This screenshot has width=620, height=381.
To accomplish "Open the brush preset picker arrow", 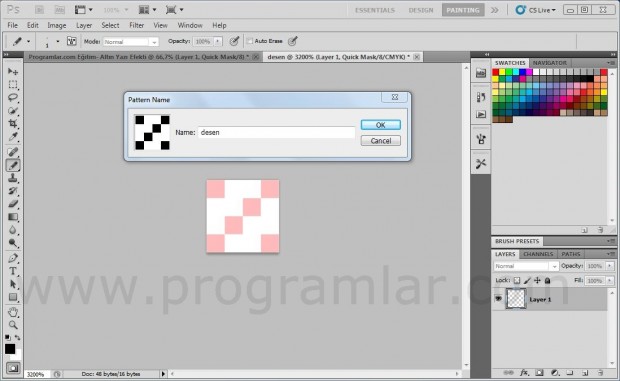I will 58,41.
